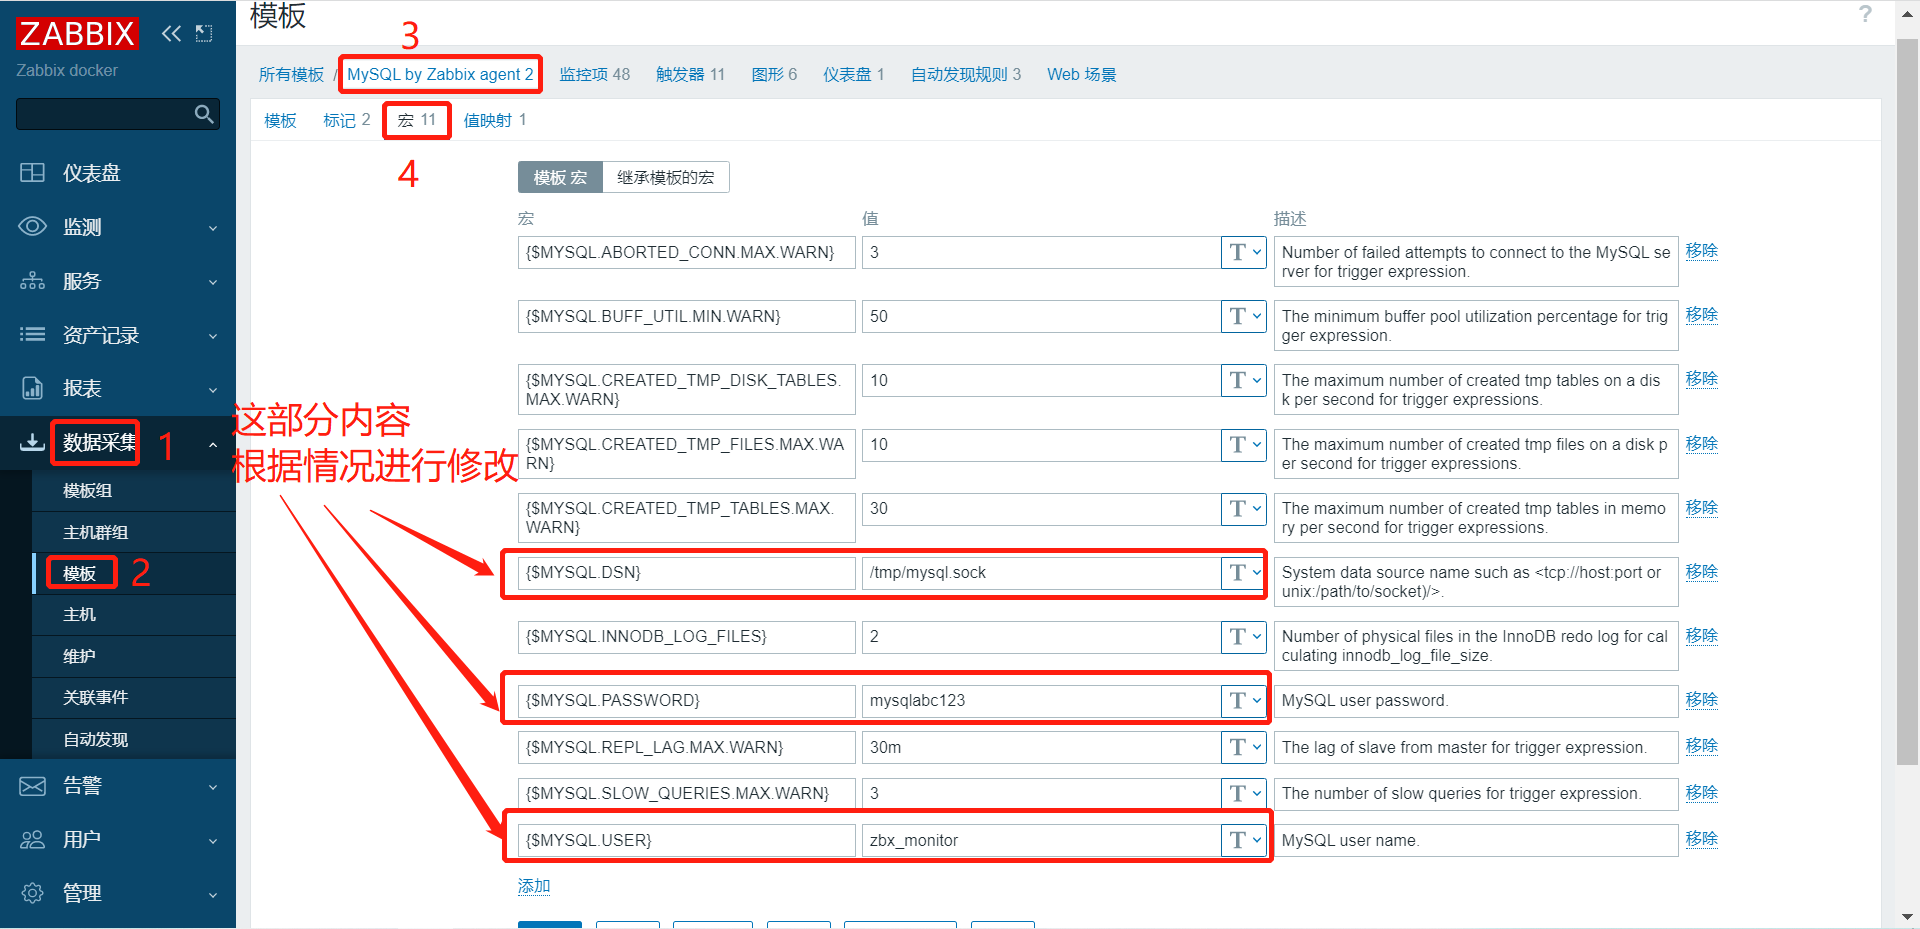This screenshot has width=1920, height=929.
Task: Open 仪表盘 1 link in breadcrumb
Action: tap(854, 75)
